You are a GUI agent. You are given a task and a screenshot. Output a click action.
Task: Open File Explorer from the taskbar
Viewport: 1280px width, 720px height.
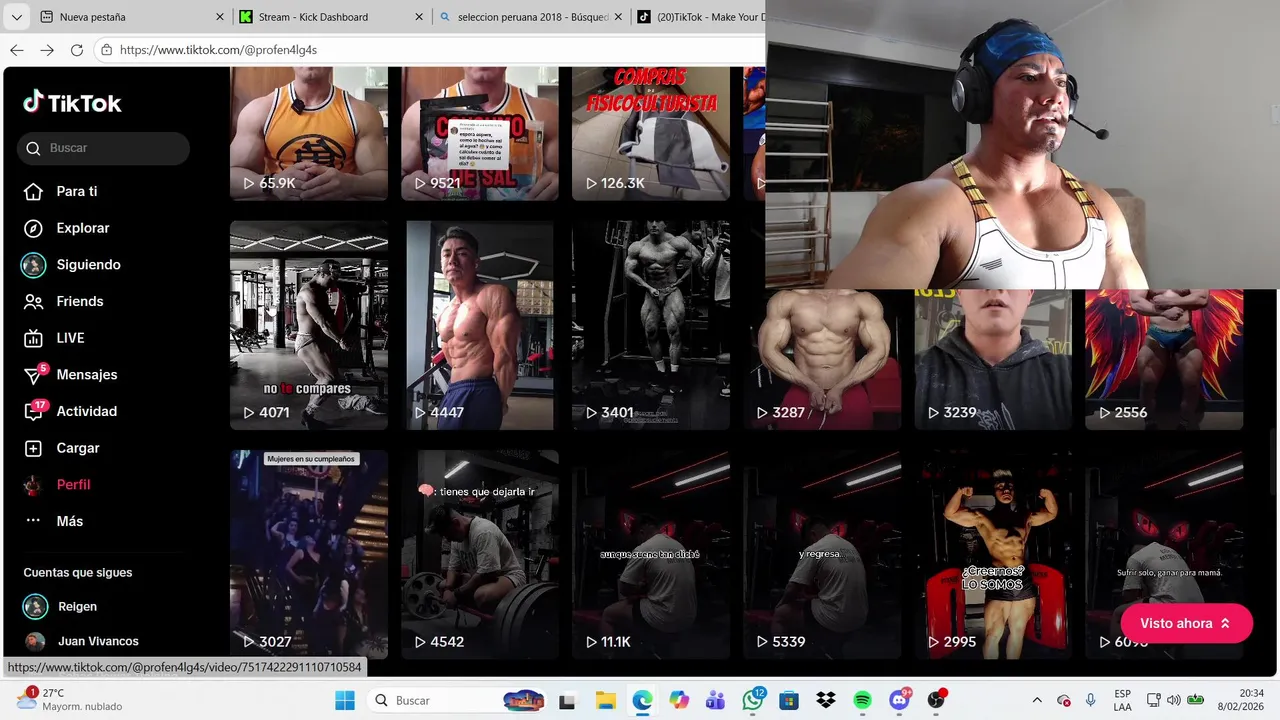click(605, 700)
